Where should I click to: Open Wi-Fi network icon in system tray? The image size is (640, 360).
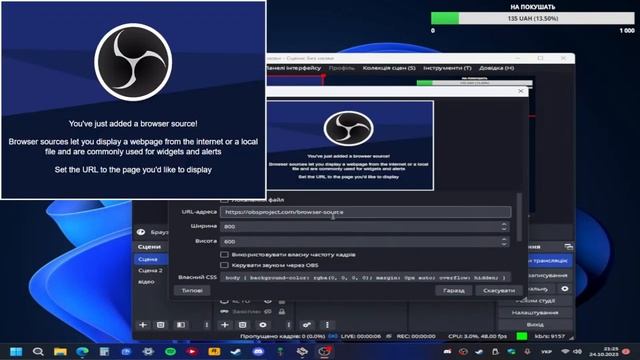pos(565,351)
